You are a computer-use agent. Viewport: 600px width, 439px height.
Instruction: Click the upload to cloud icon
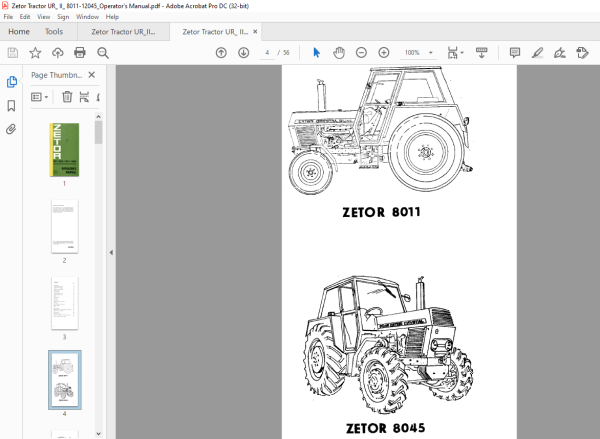pyautogui.click(x=58, y=52)
